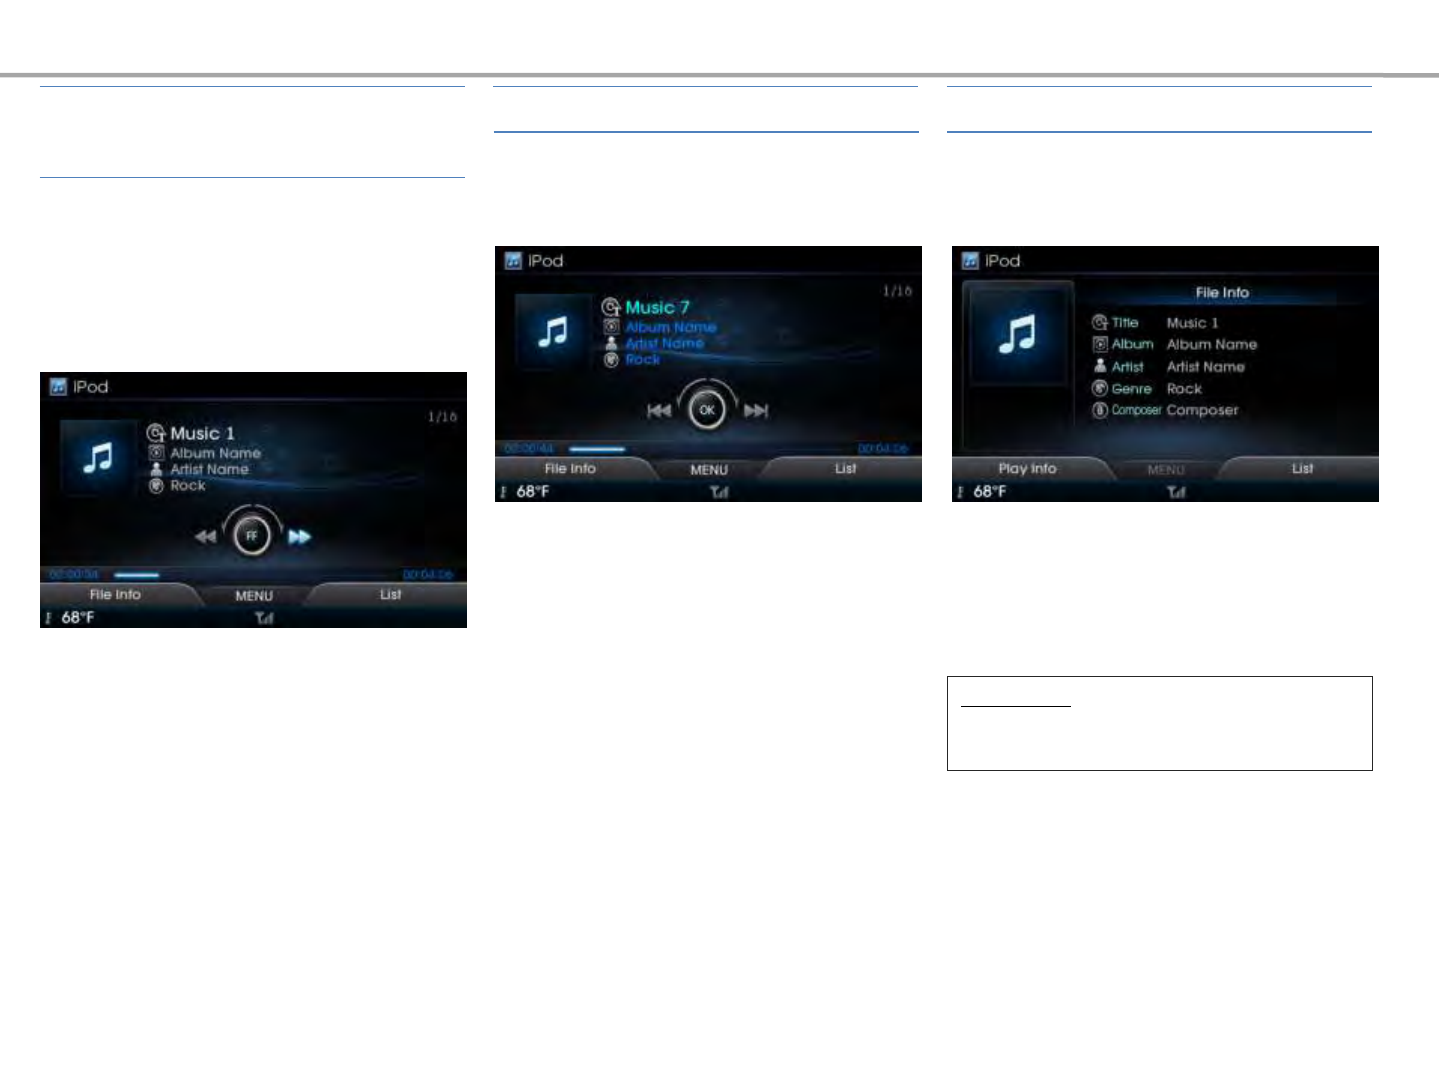The height and width of the screenshot is (1080, 1440).
Task: Click 68°F temperature on File Info screen
Action: pyautogui.click(x=990, y=492)
